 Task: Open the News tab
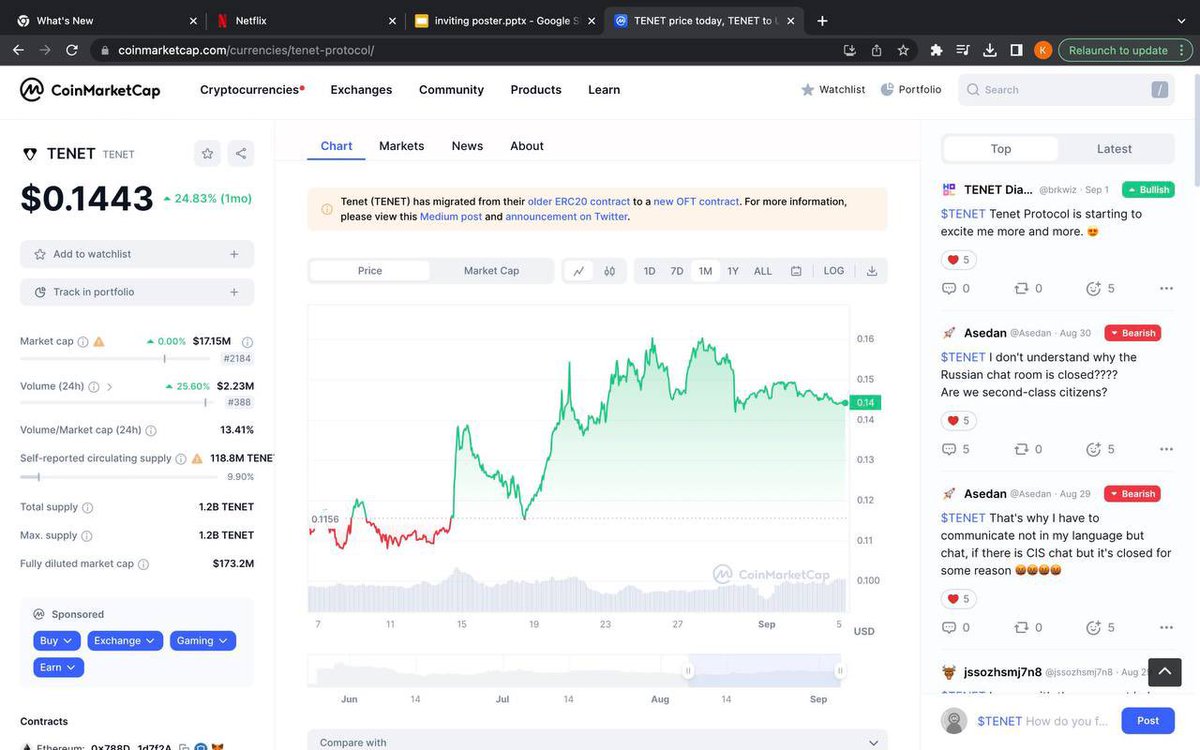467,146
